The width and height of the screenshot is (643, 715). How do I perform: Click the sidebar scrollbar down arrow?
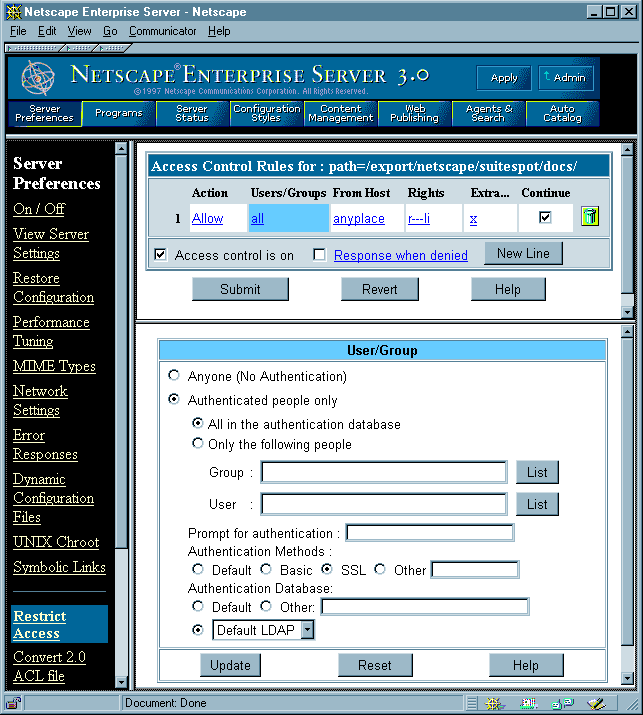pos(121,682)
